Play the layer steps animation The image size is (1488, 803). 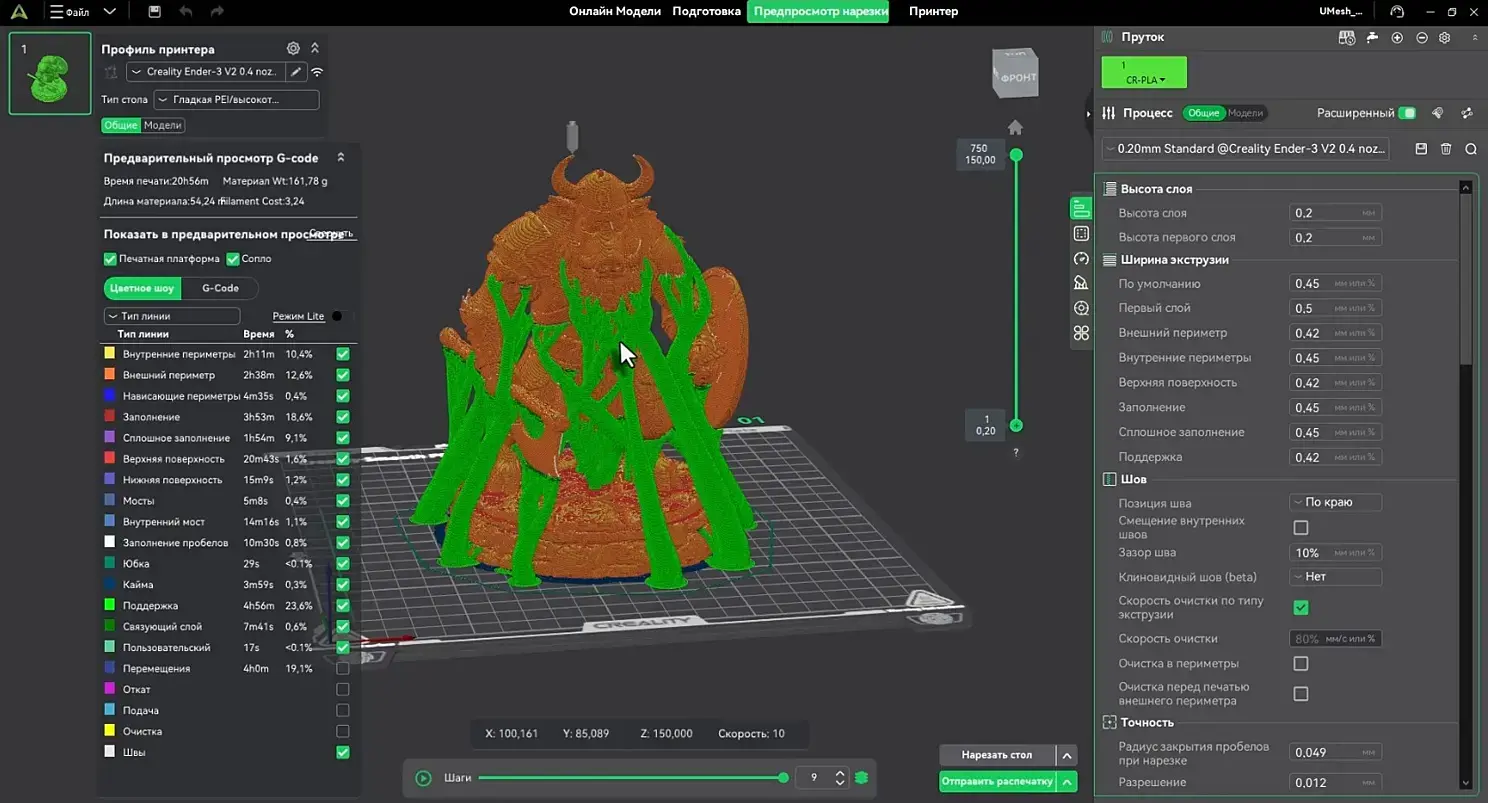pos(423,778)
